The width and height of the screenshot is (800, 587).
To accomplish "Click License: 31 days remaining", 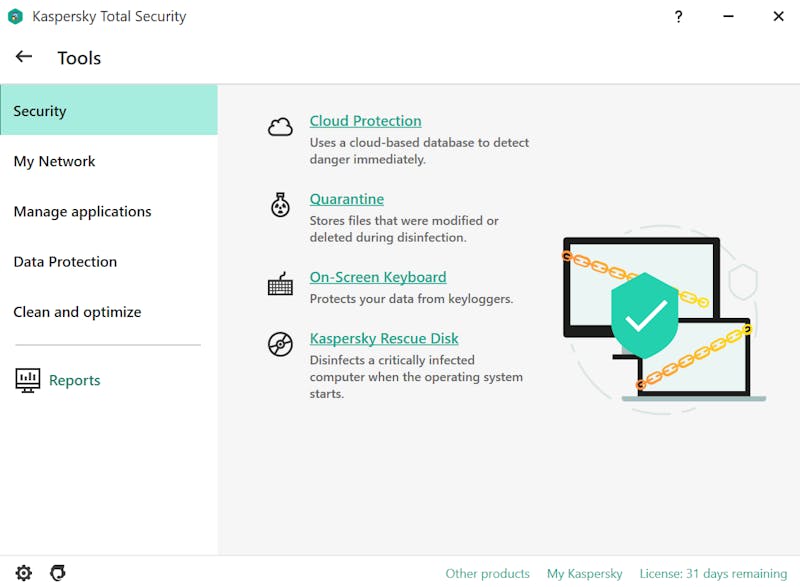I will pos(713,574).
